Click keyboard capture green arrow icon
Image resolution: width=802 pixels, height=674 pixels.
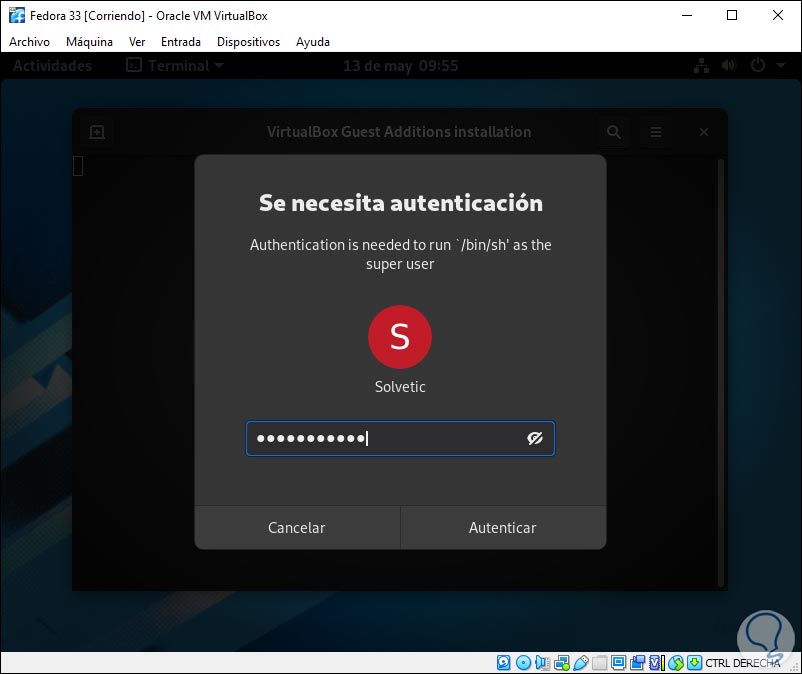[694, 663]
